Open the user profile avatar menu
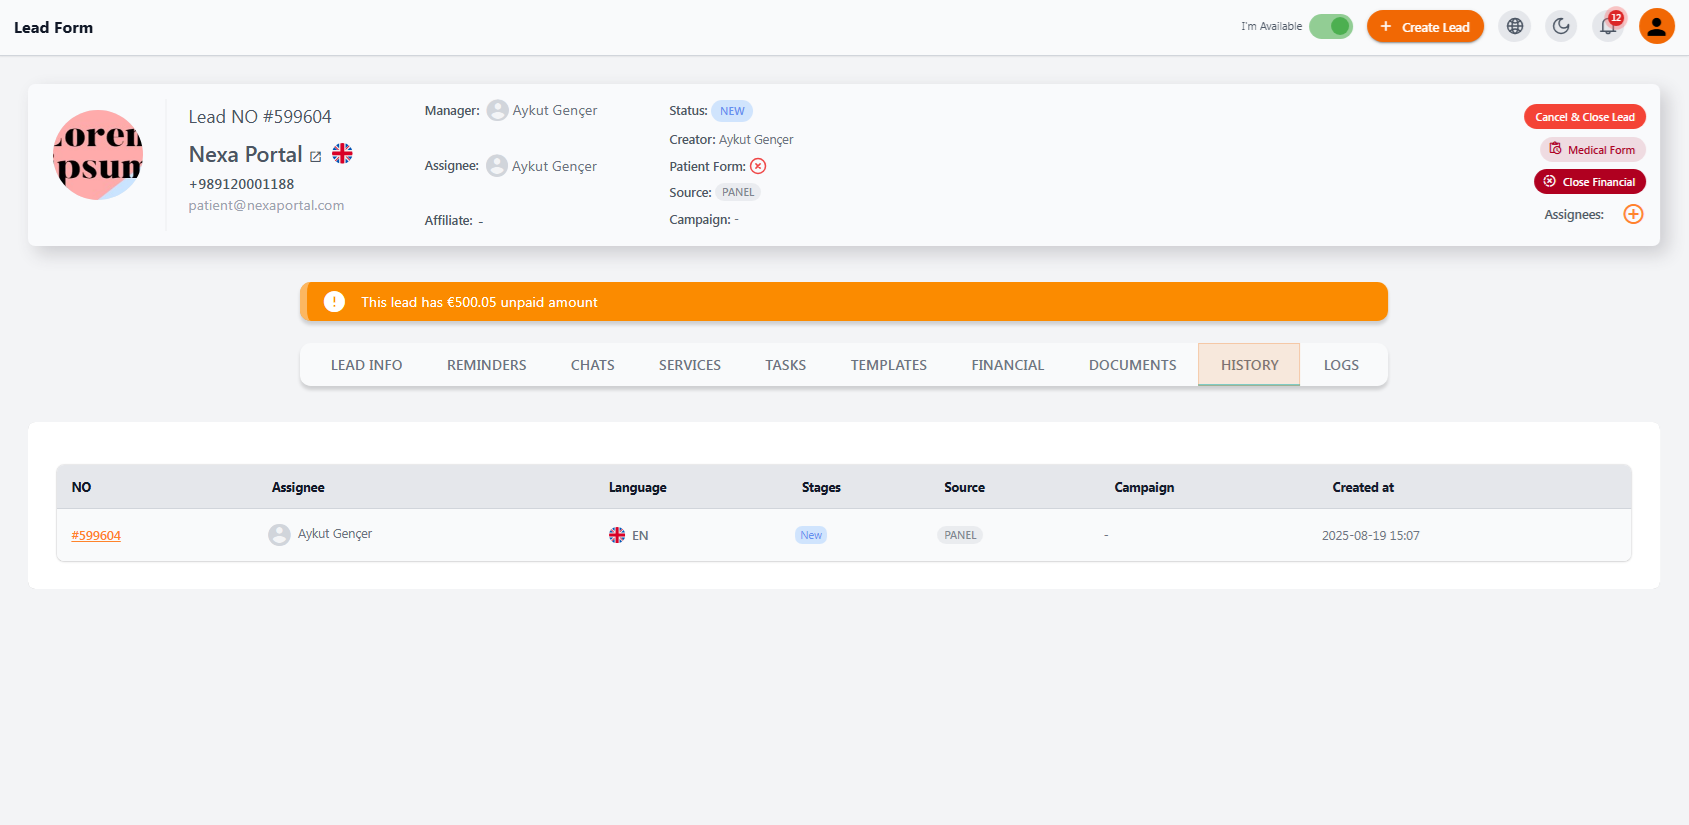1689x825 pixels. [1656, 27]
